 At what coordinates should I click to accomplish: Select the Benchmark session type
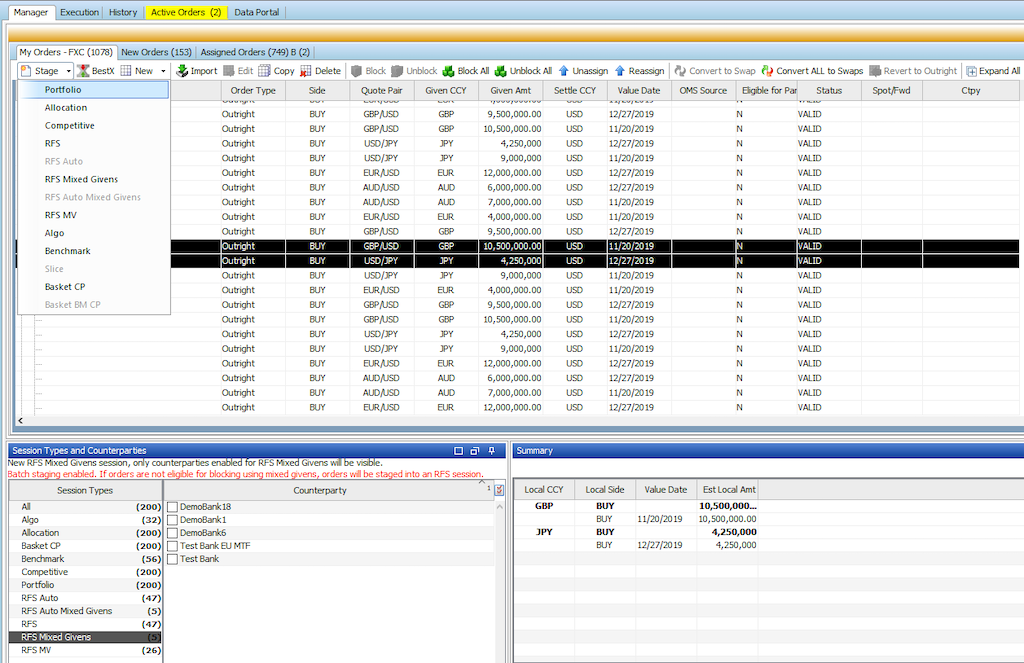pos(43,559)
